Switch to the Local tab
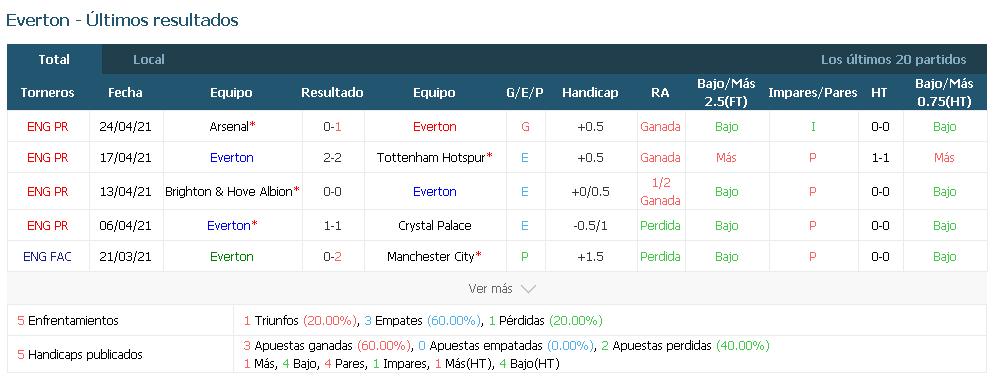Viewport: 998px width, 381px height. 149,60
